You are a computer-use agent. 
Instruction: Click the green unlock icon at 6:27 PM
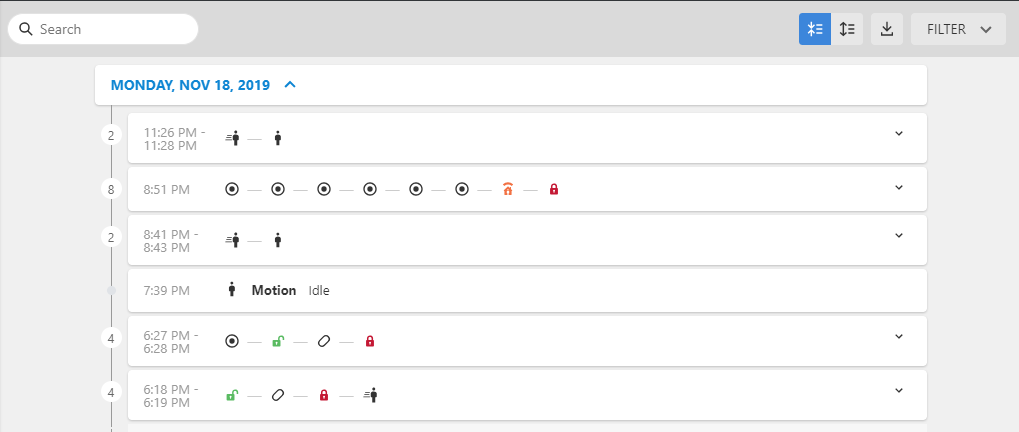pos(277,341)
